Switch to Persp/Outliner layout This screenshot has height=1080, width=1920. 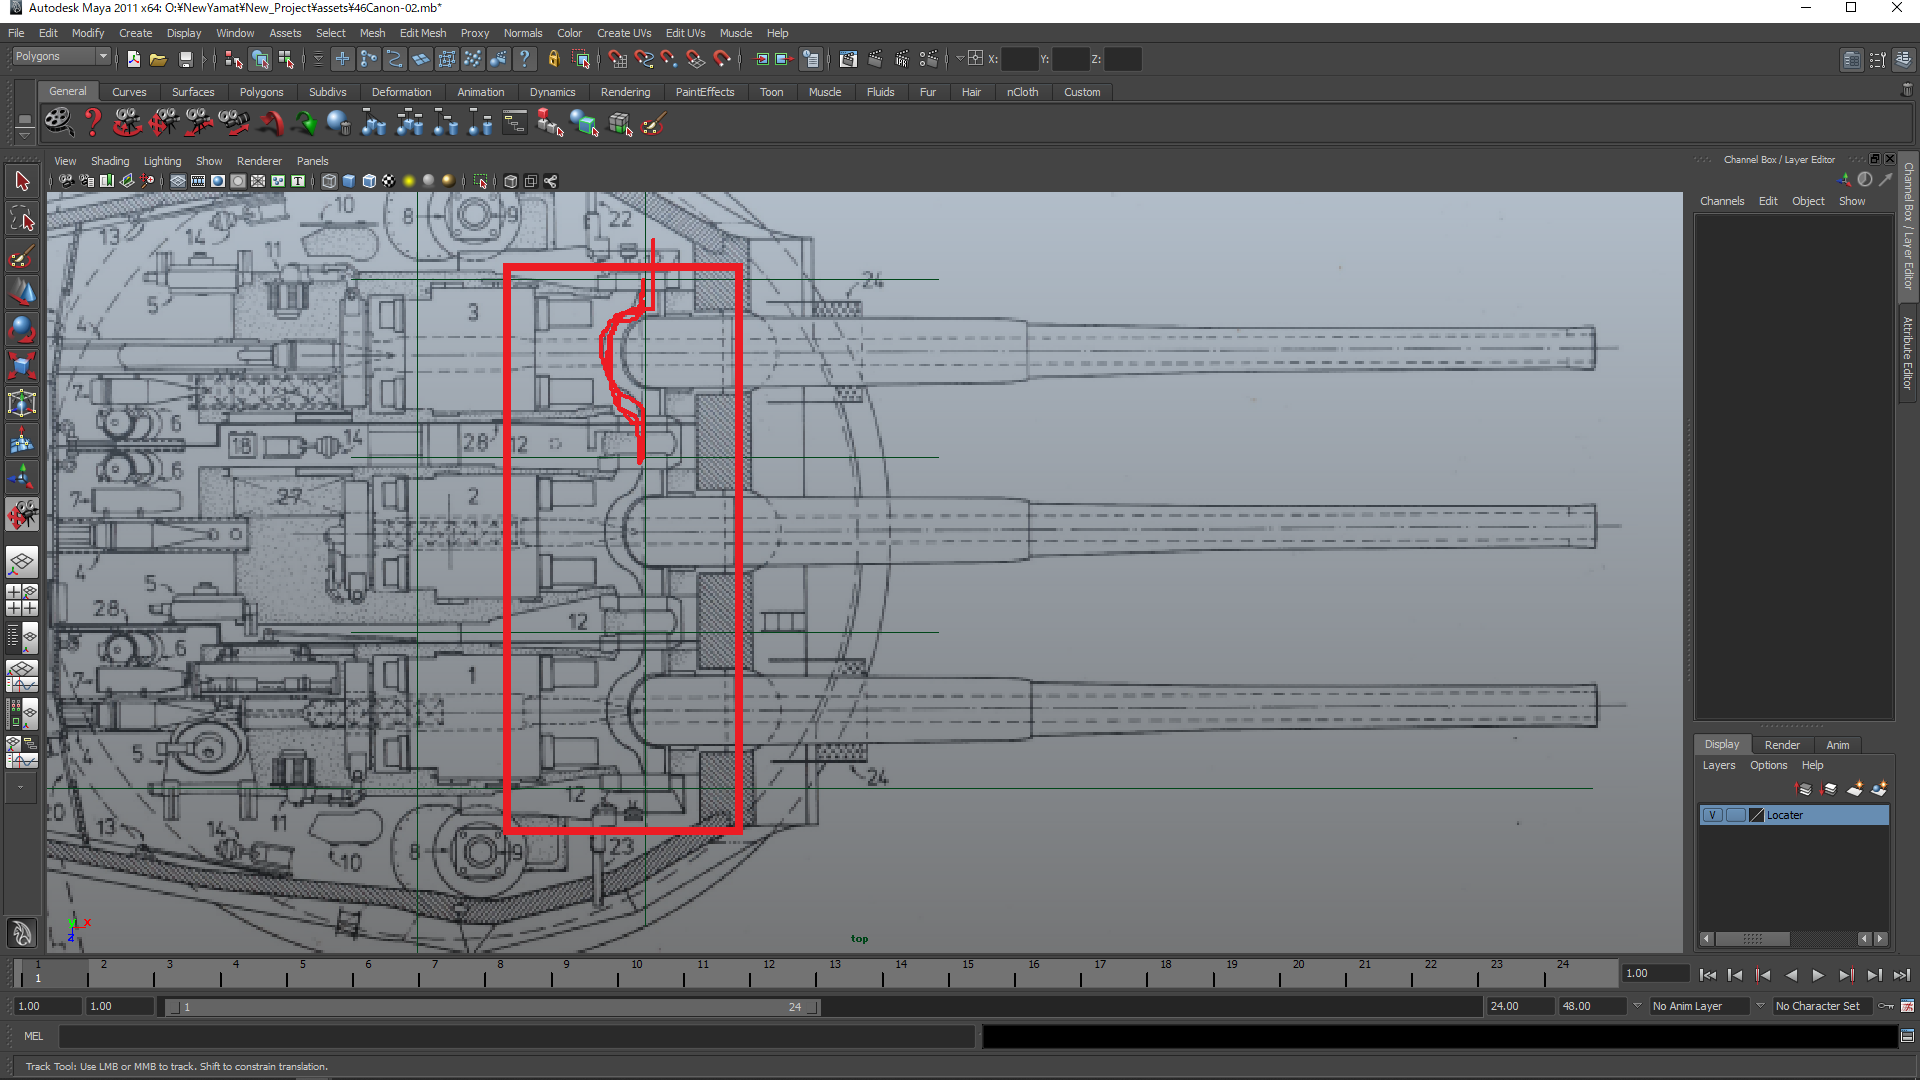[22, 637]
